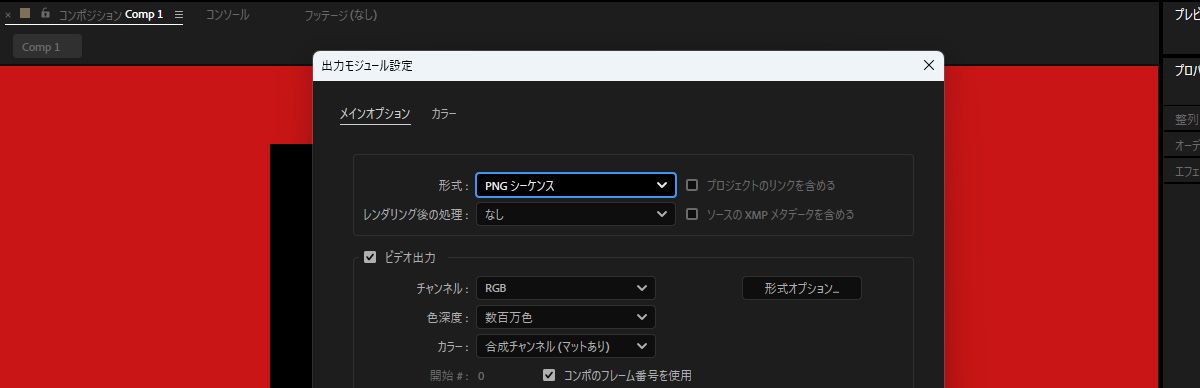Open the カラー dropdown showing 合成チャンネル
Image resolution: width=1200 pixels, height=388 pixels.
click(x=566, y=346)
